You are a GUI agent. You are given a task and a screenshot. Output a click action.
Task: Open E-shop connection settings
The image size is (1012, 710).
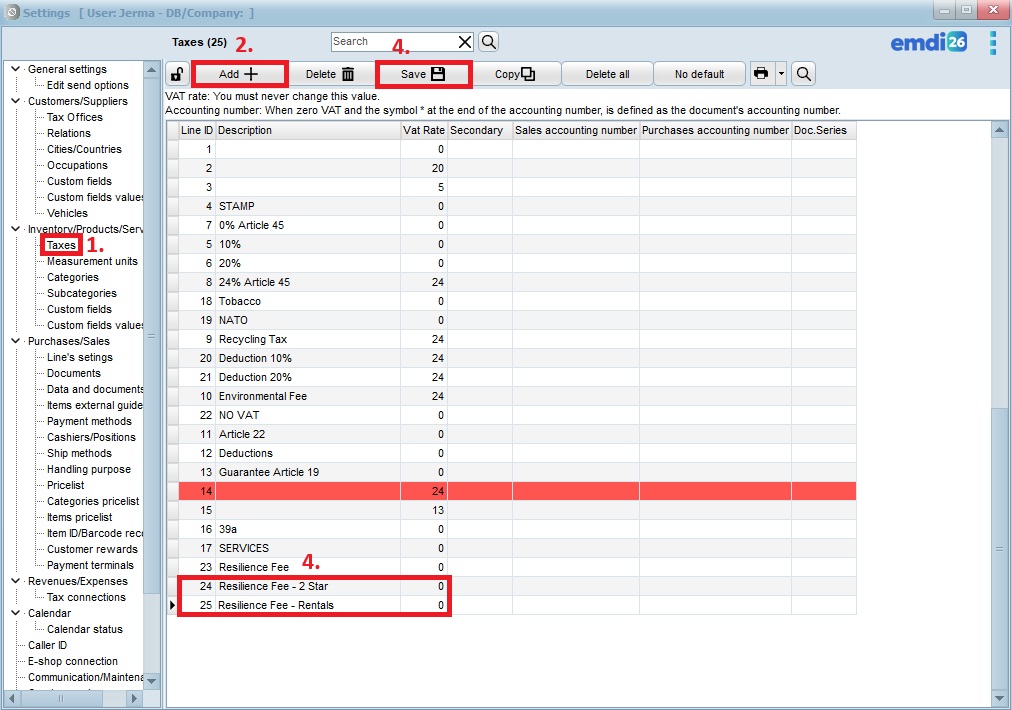pyautogui.click(x=73, y=661)
